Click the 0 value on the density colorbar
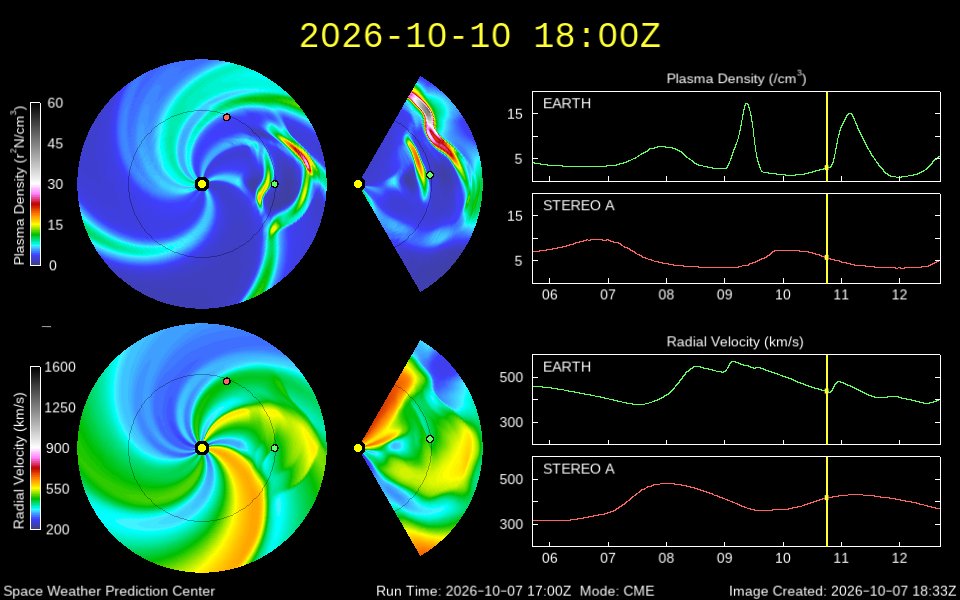The width and height of the screenshot is (960, 600). tap(52, 265)
